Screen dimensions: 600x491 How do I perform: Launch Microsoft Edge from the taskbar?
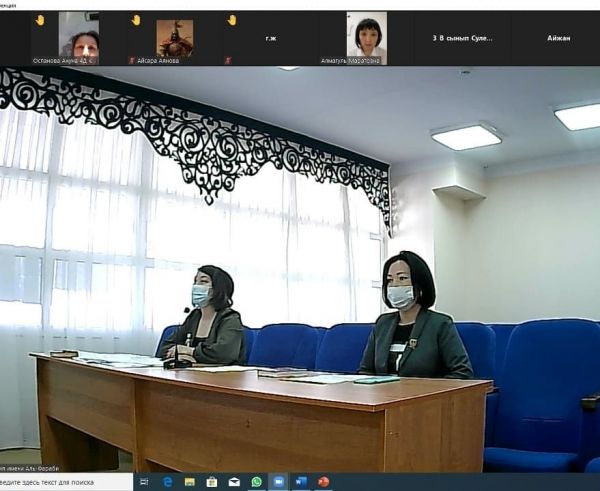pos(168,481)
